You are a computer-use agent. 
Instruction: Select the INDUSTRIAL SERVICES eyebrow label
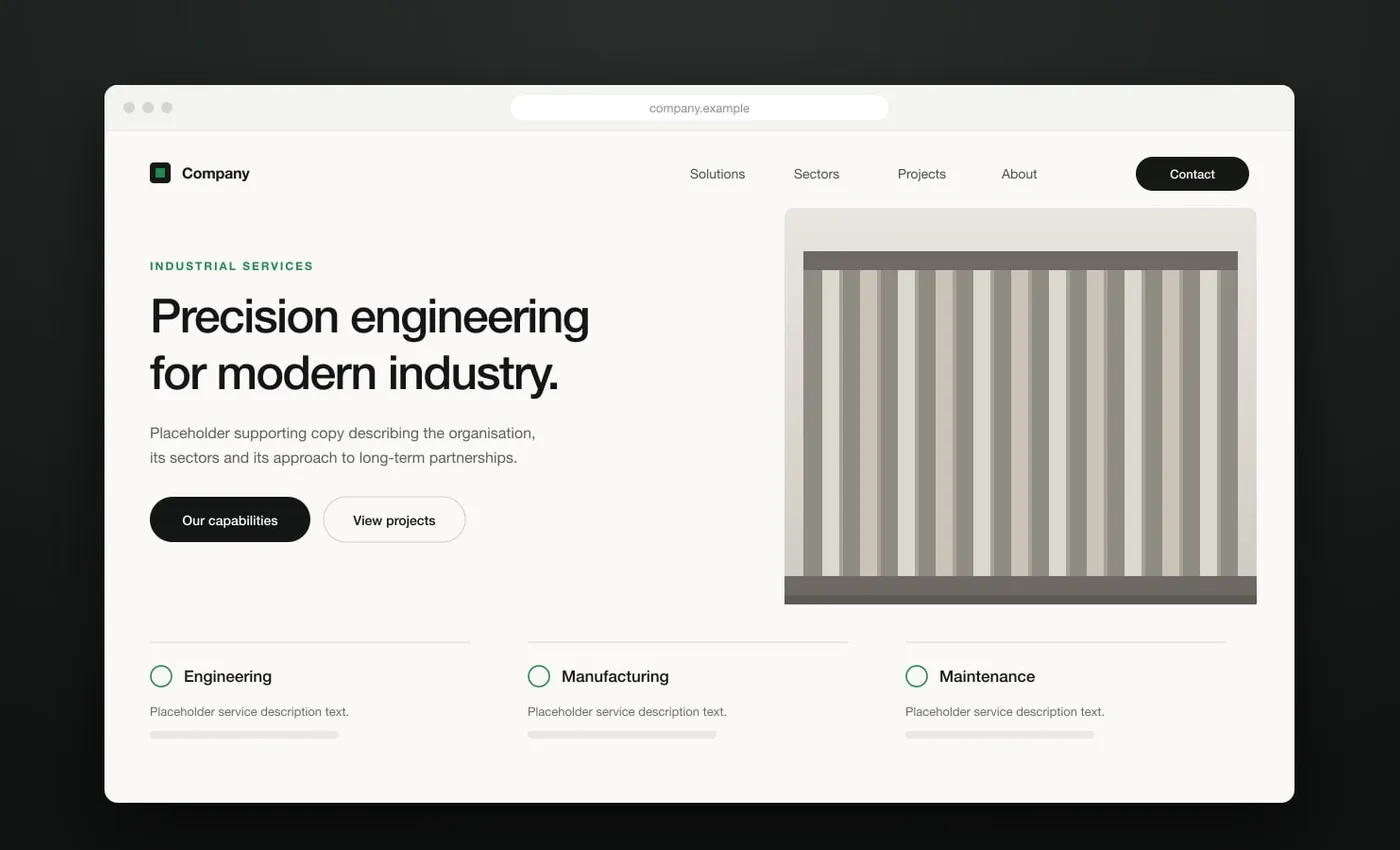[232, 266]
